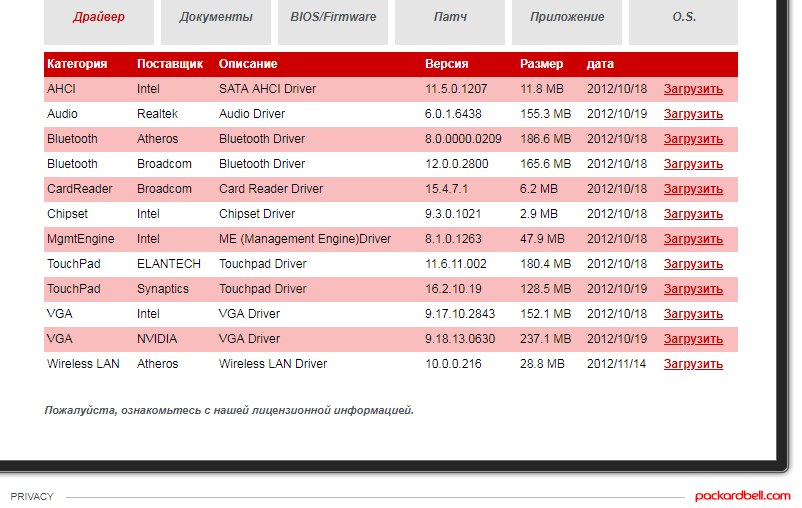This screenshot has width=802, height=508.
Task: Click Загрузить for Intel Chipset Driver
Action: click(693, 214)
